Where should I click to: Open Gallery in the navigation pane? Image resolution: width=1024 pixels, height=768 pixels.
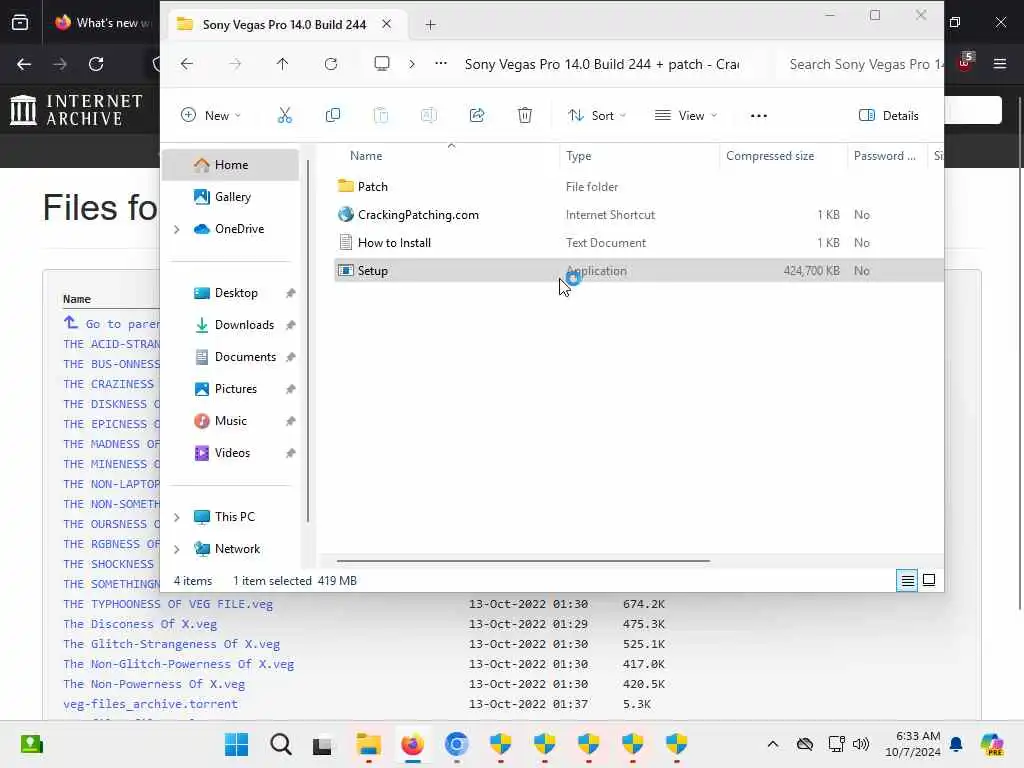(x=231, y=197)
